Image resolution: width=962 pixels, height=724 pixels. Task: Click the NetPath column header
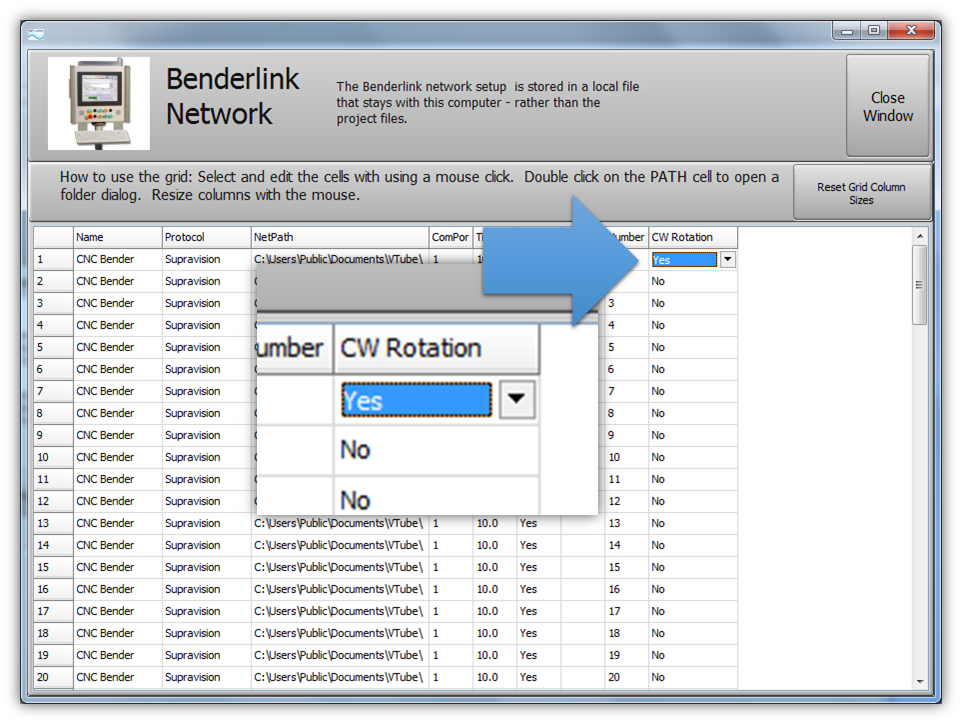[x=339, y=237]
